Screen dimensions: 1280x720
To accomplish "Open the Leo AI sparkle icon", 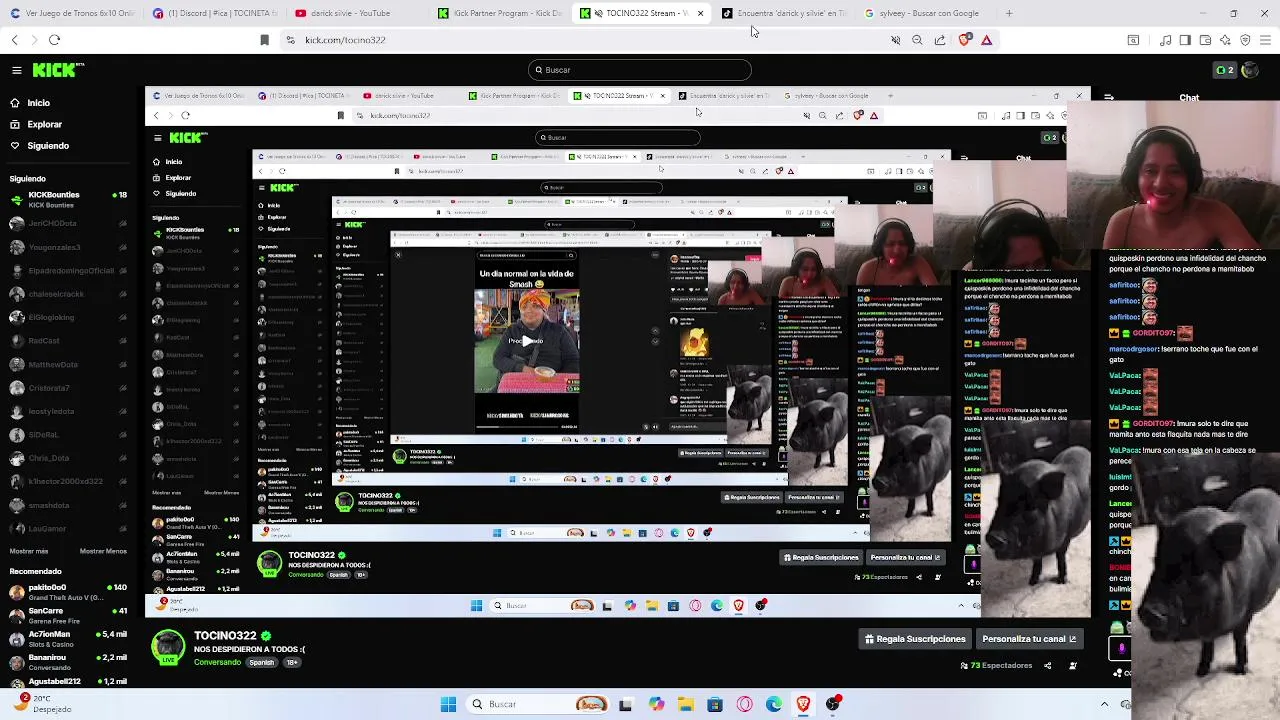I will [1225, 40].
